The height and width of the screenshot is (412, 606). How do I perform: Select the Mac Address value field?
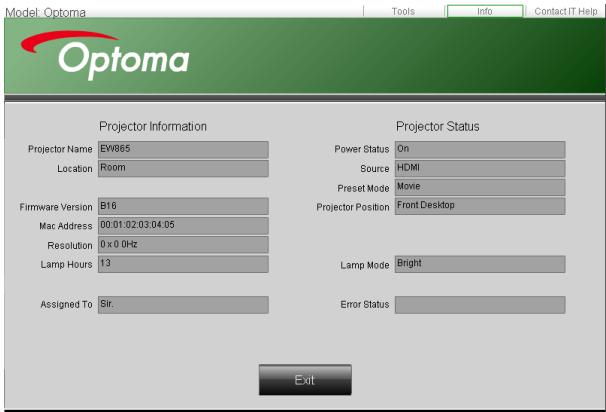pos(183,225)
